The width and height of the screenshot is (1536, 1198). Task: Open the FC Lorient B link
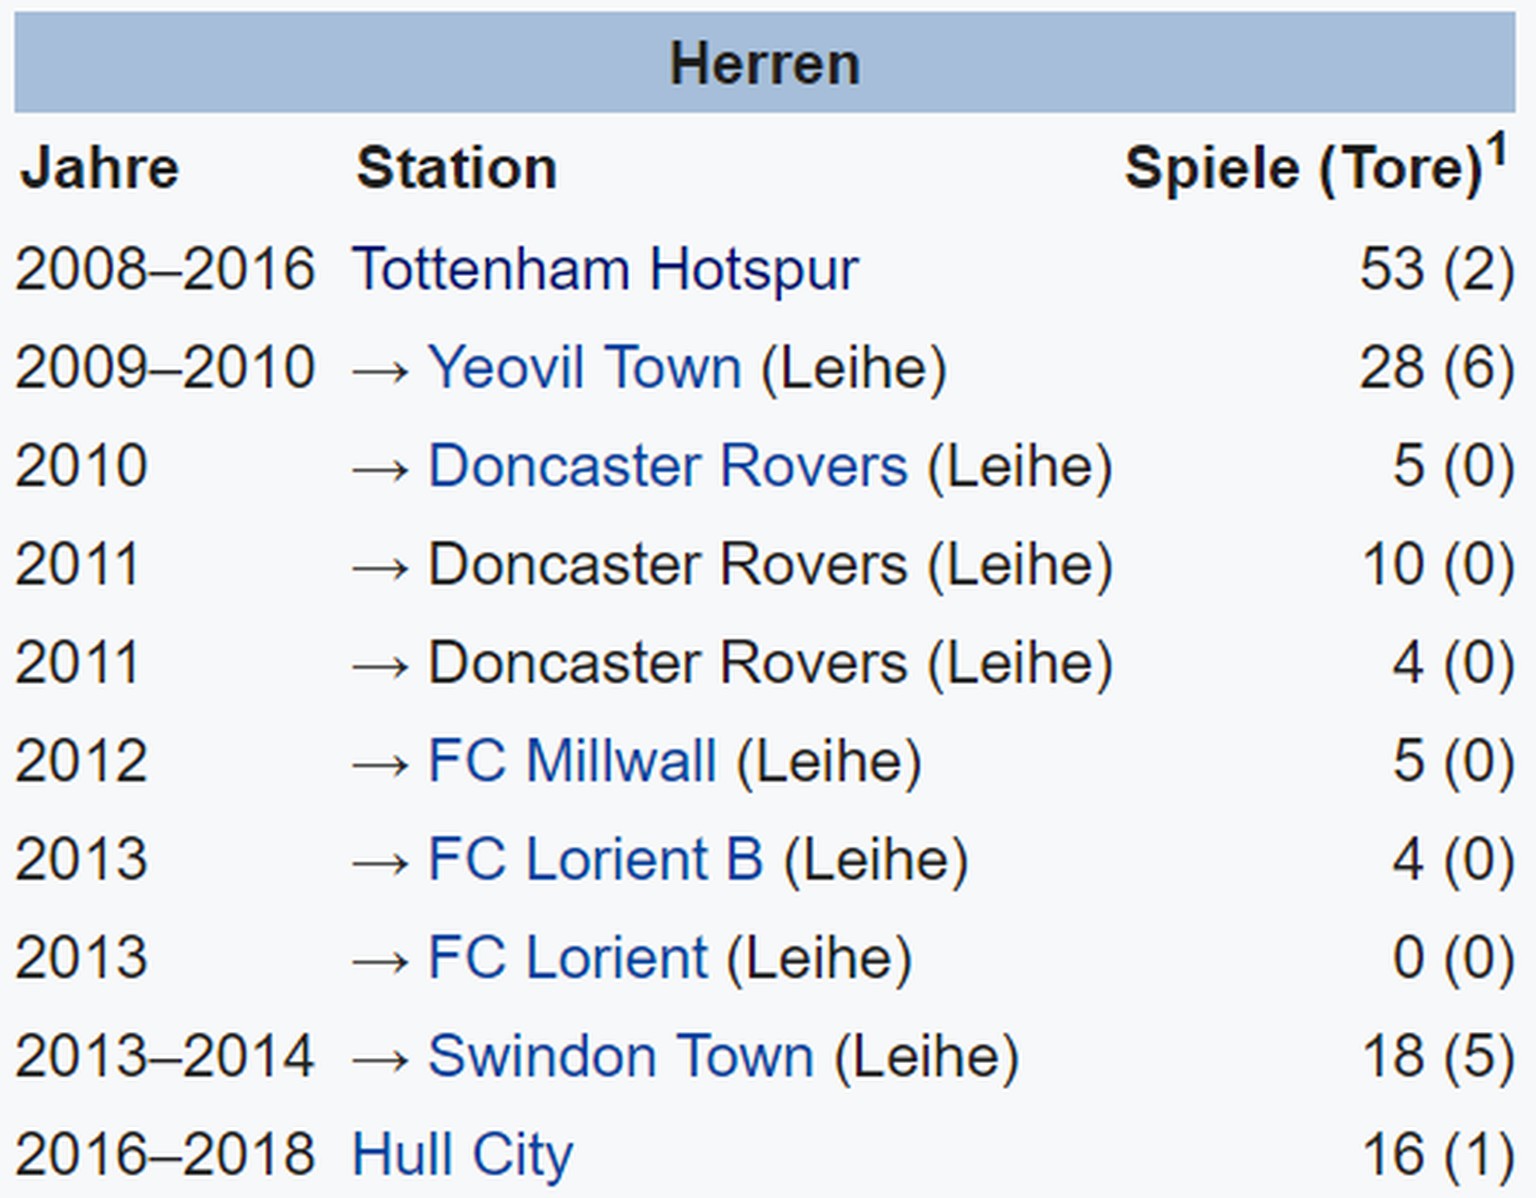tap(596, 859)
